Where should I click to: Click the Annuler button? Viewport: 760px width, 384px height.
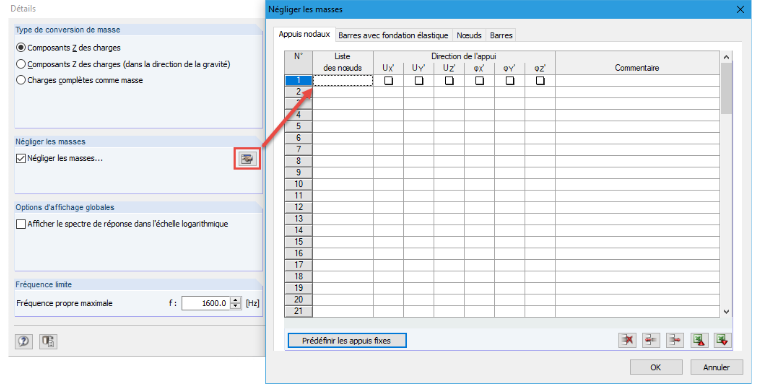tap(716, 367)
